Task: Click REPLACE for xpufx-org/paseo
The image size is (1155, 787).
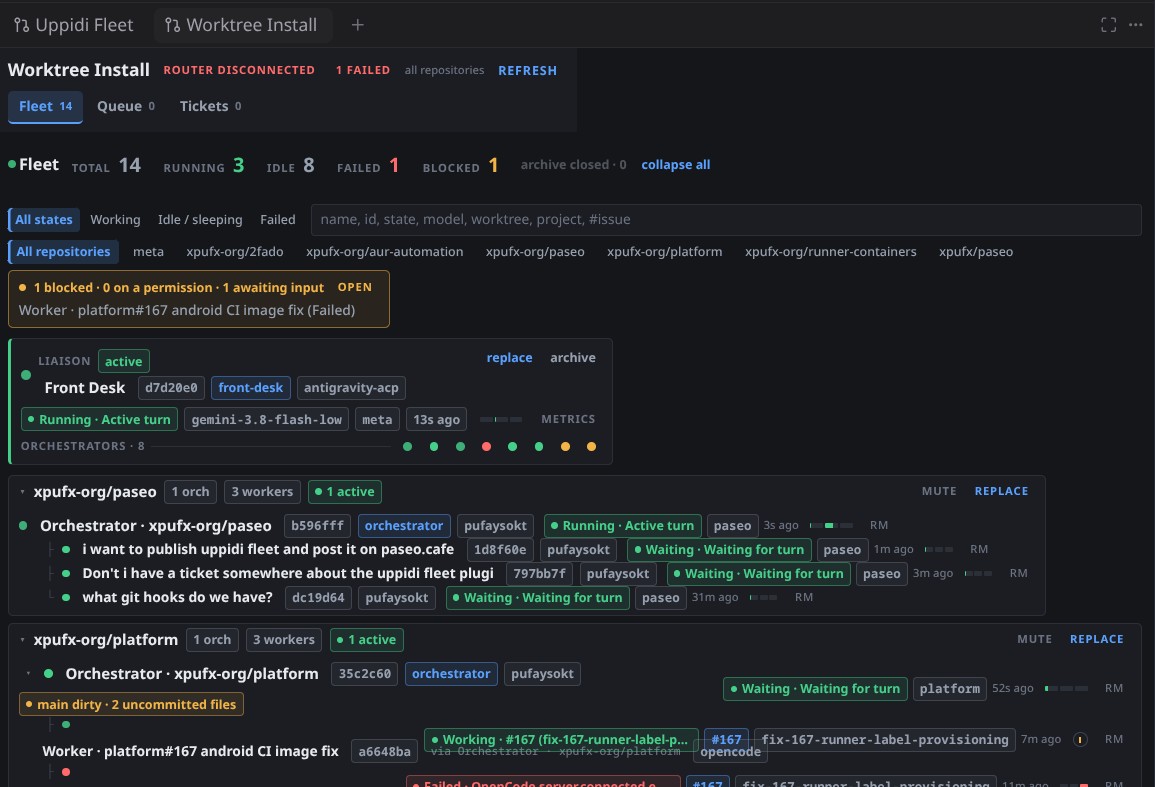Action: [x=1001, y=492]
